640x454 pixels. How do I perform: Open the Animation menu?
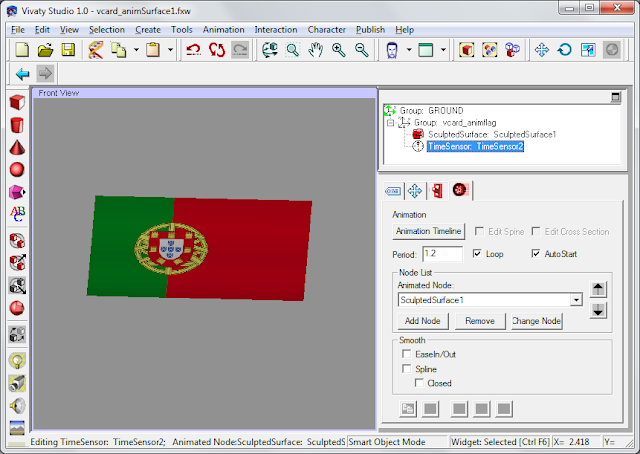pos(224,30)
